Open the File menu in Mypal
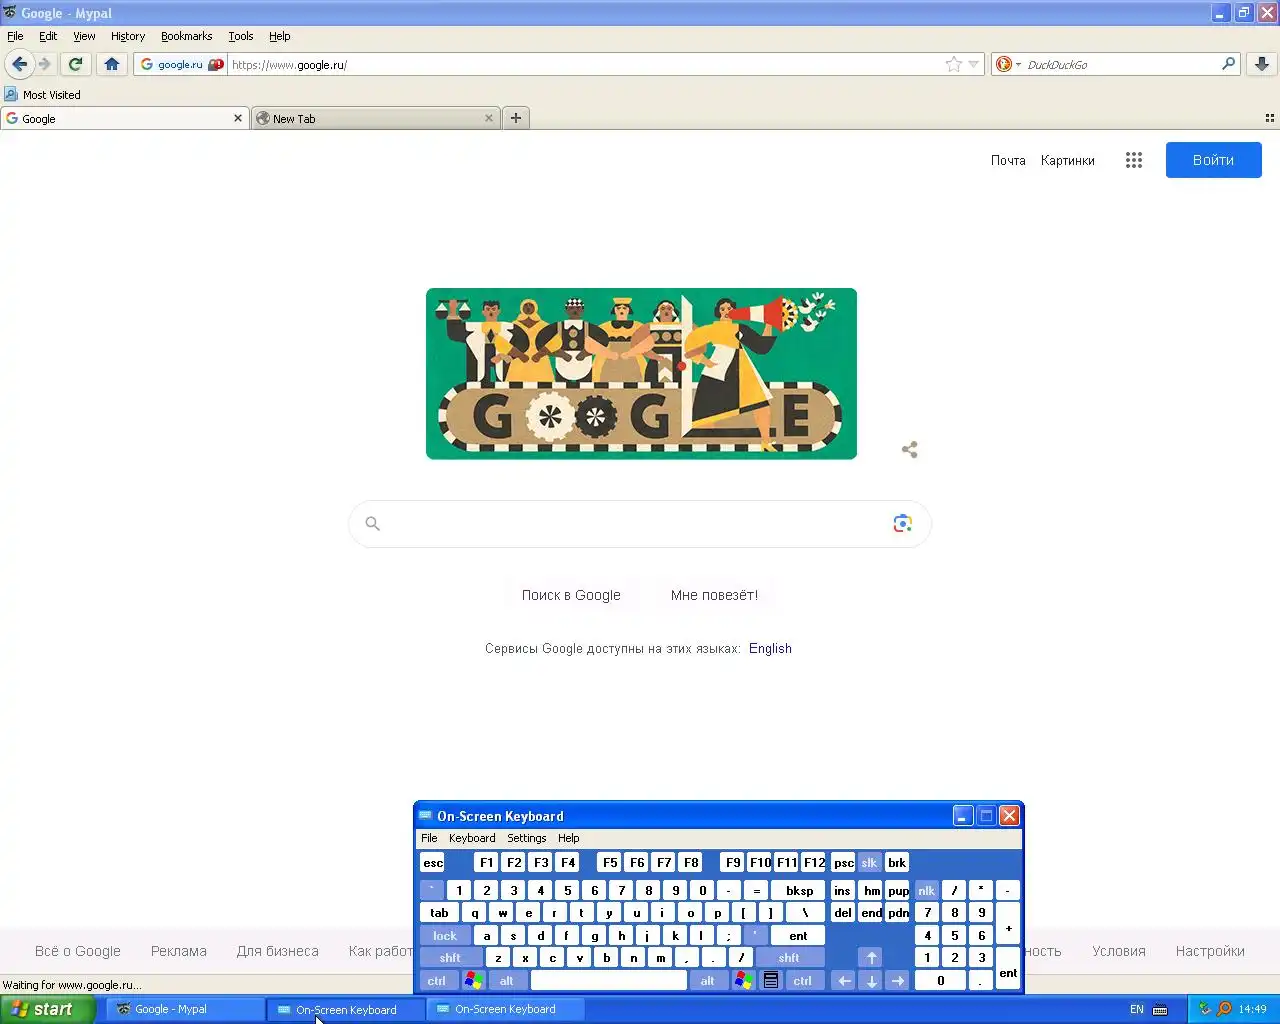The height and width of the screenshot is (1024, 1280). [15, 36]
